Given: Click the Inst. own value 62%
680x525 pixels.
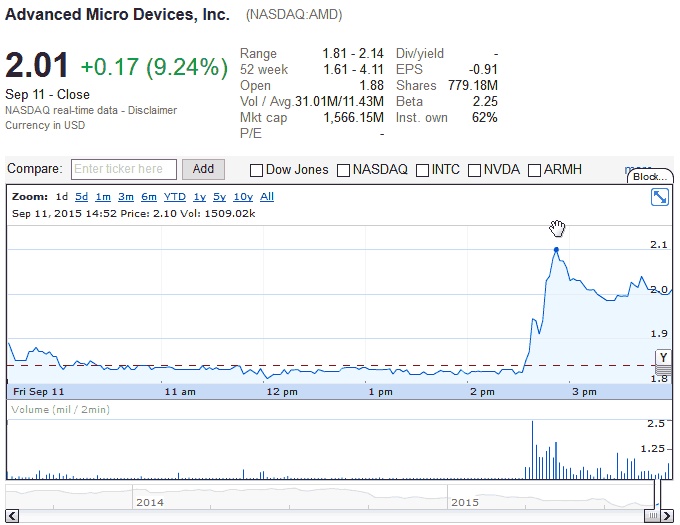Looking at the screenshot, I should (484, 117).
